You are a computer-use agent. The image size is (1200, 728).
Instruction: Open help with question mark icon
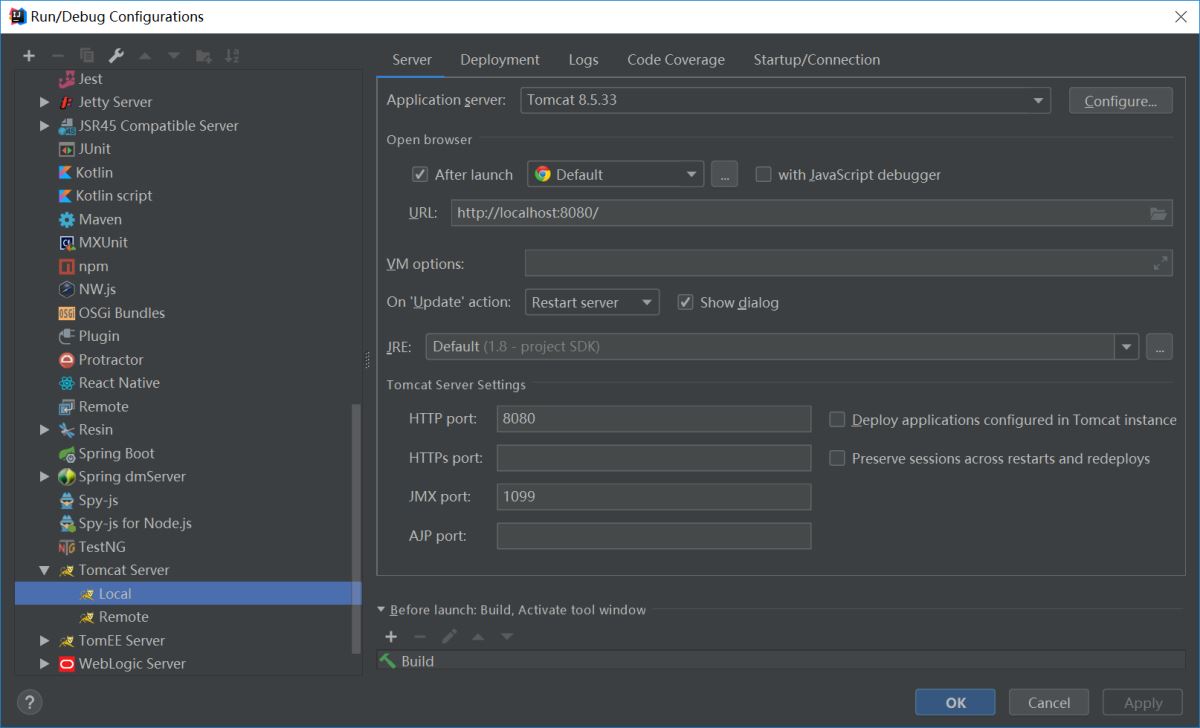pyautogui.click(x=30, y=702)
